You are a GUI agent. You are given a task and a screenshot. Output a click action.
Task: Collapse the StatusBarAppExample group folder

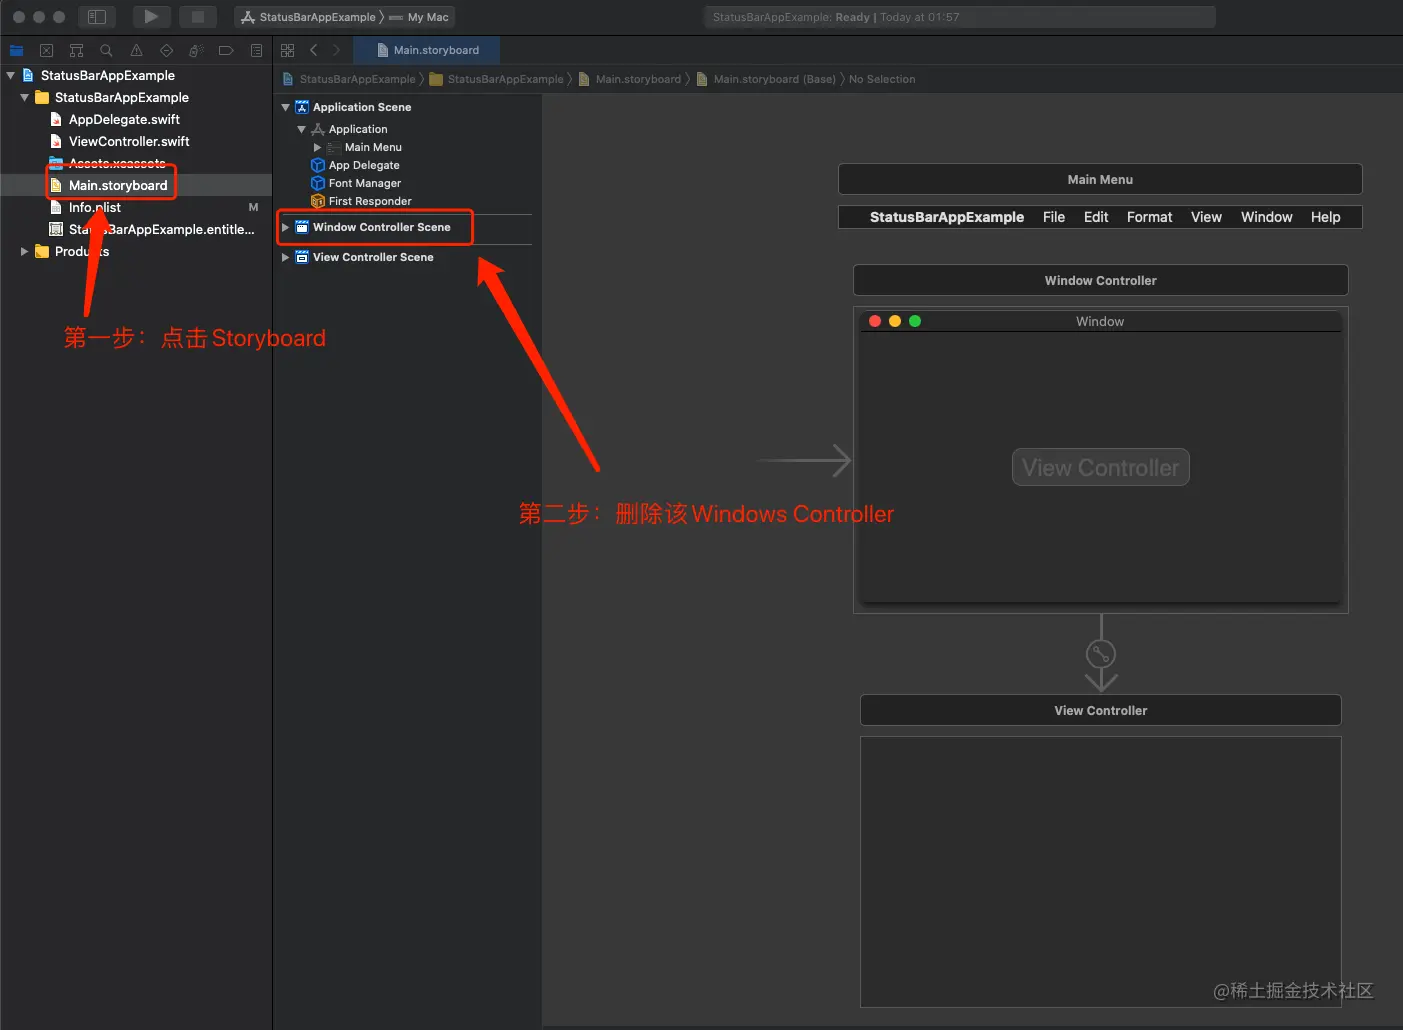tap(24, 97)
